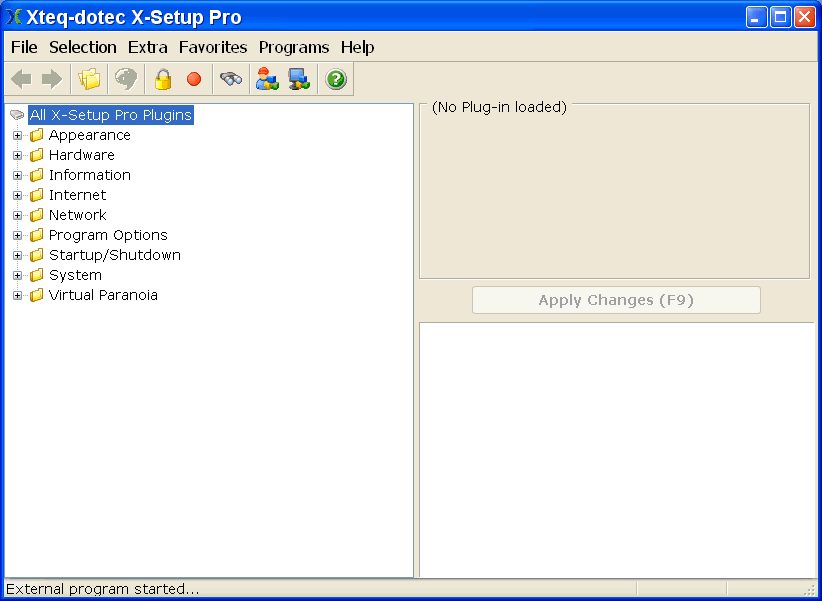This screenshot has width=822, height=601.
Task: Expand the Hardware tree node
Action: (x=17, y=155)
